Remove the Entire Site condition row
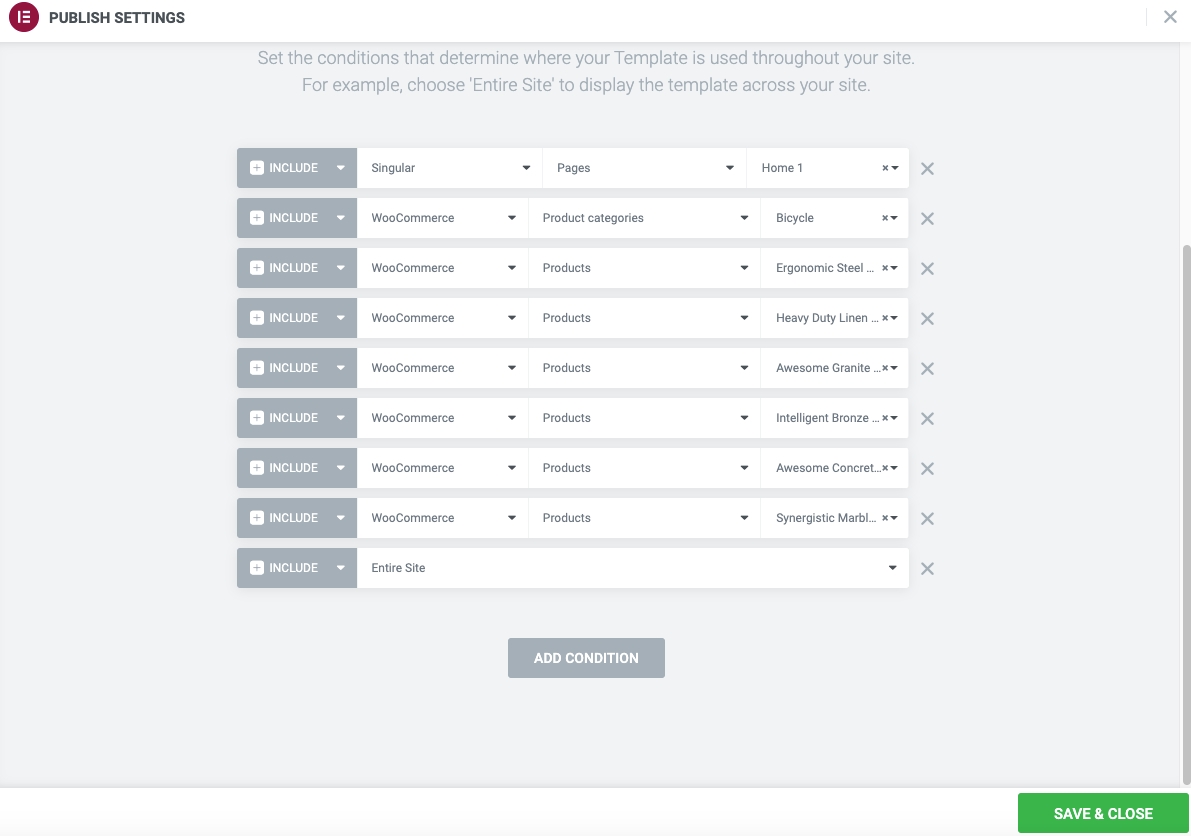The width and height of the screenshot is (1191, 836). point(927,569)
